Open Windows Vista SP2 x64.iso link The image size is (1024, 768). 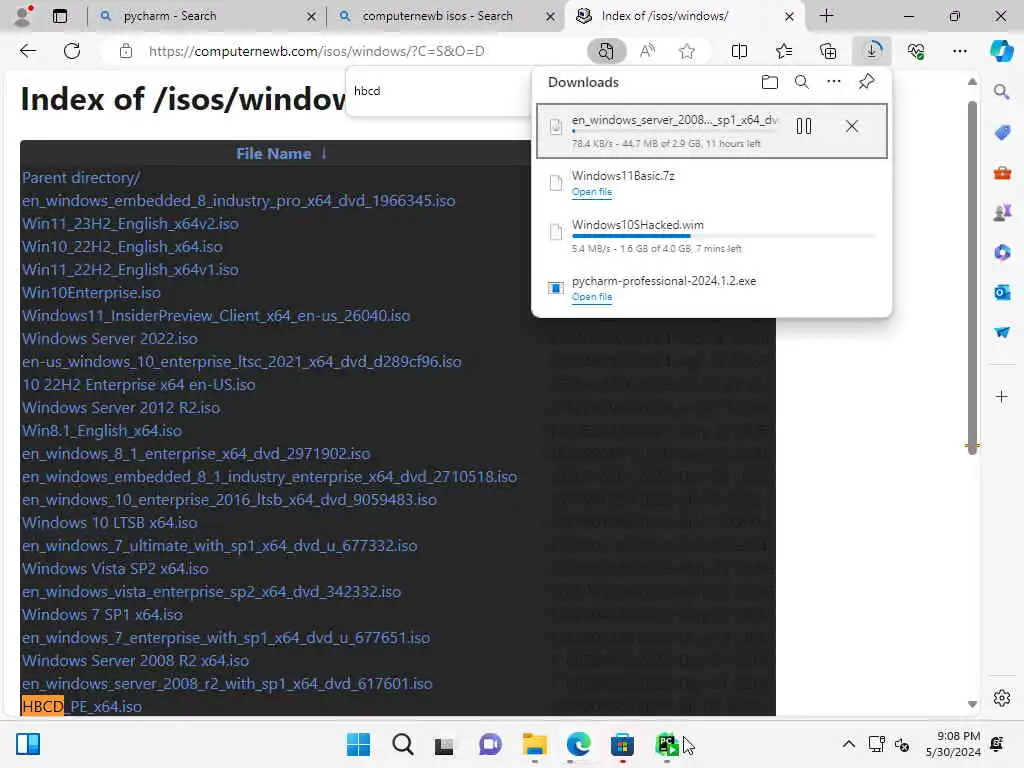click(115, 568)
